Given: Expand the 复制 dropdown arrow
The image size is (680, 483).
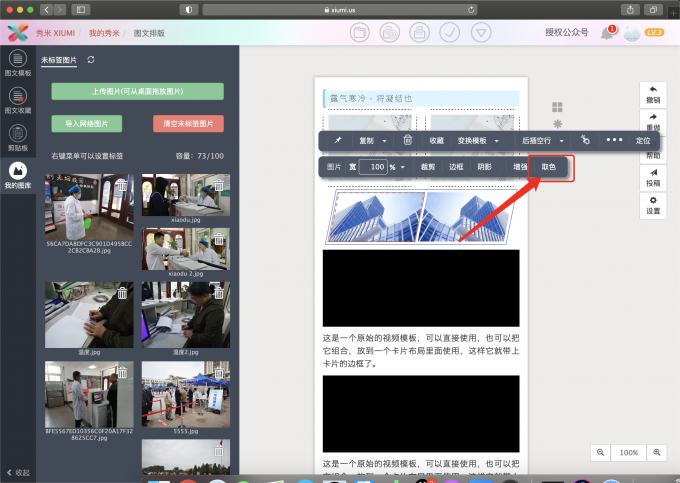Looking at the screenshot, I should click(x=384, y=141).
